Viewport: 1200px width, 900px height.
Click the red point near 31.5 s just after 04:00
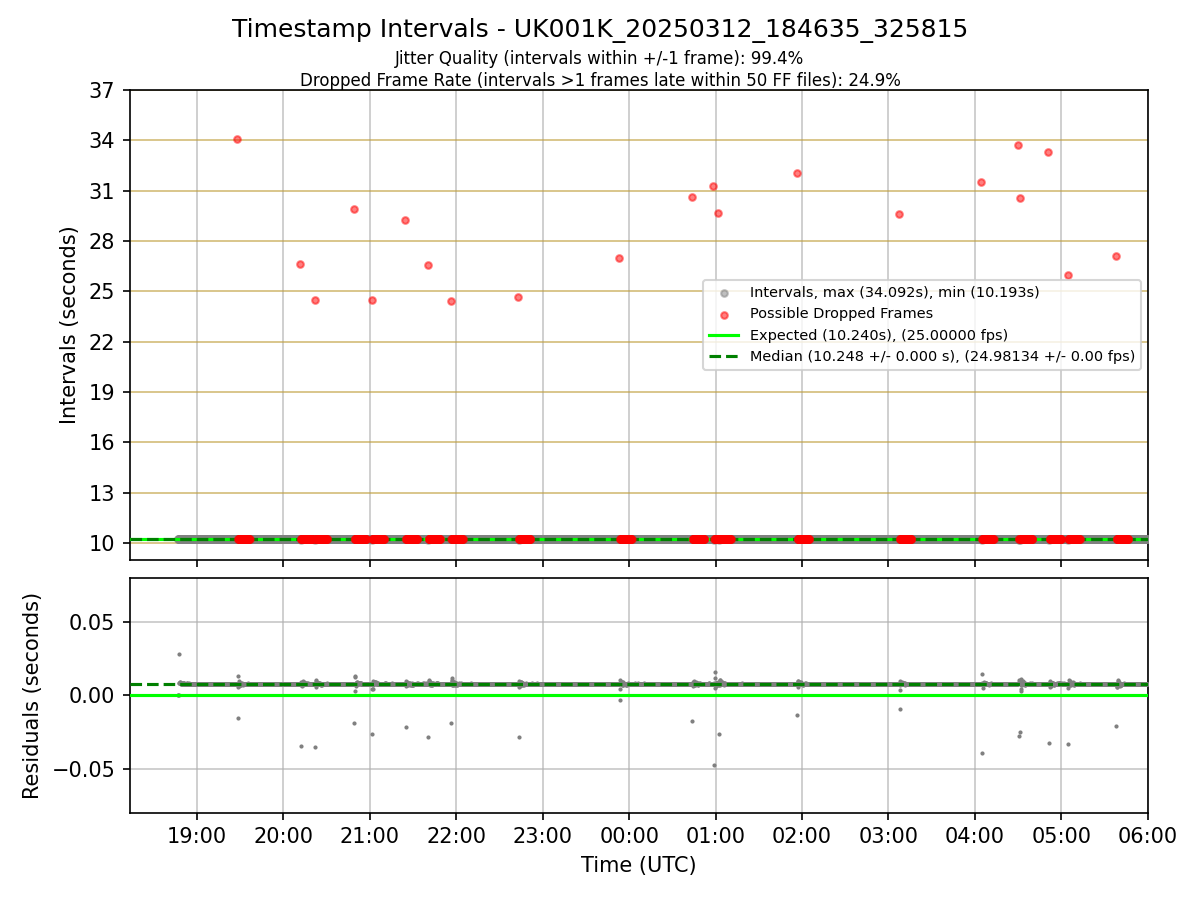(x=981, y=182)
